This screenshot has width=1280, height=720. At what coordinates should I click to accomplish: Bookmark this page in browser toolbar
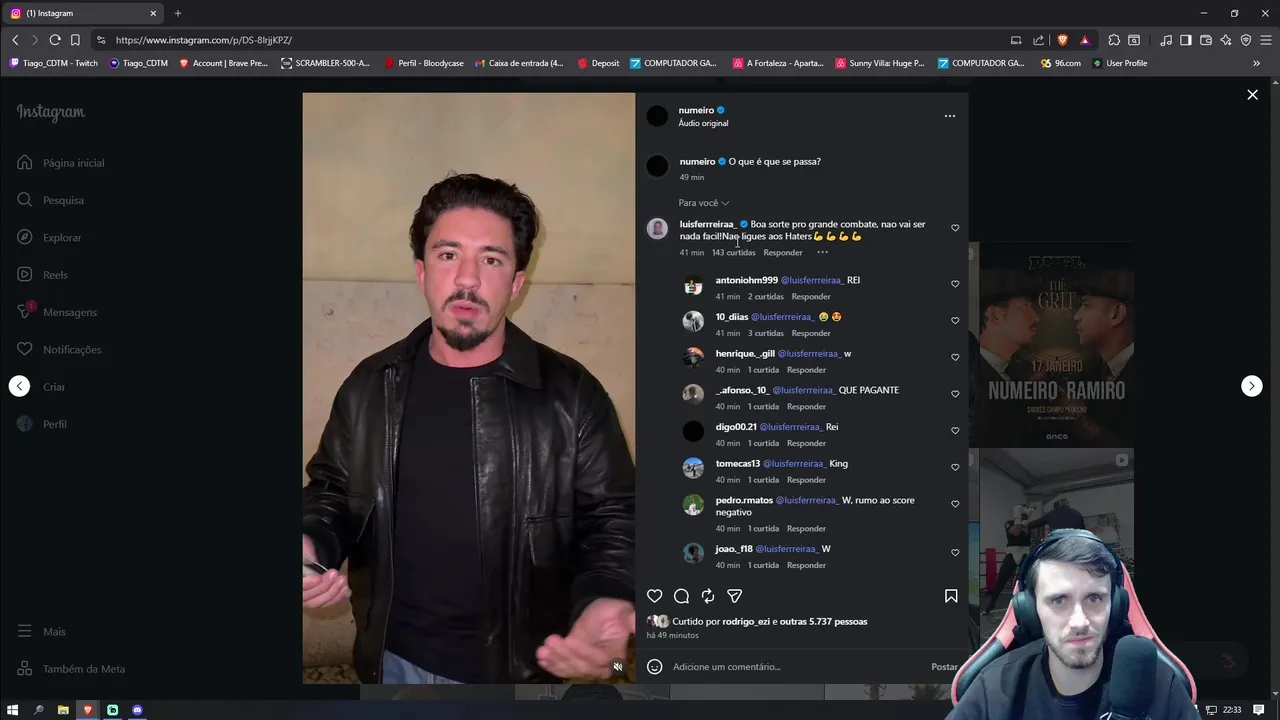[x=75, y=40]
